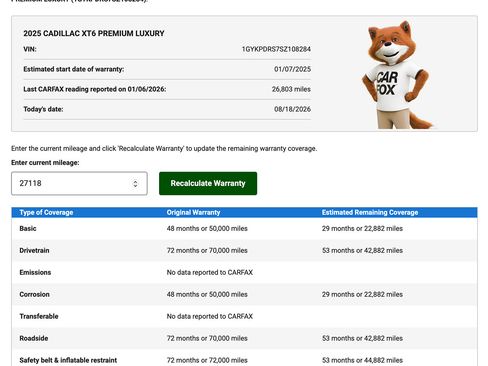
Task: Click 'Last CARFAX reading reported on 01/06/2026:' label
Action: (95, 89)
